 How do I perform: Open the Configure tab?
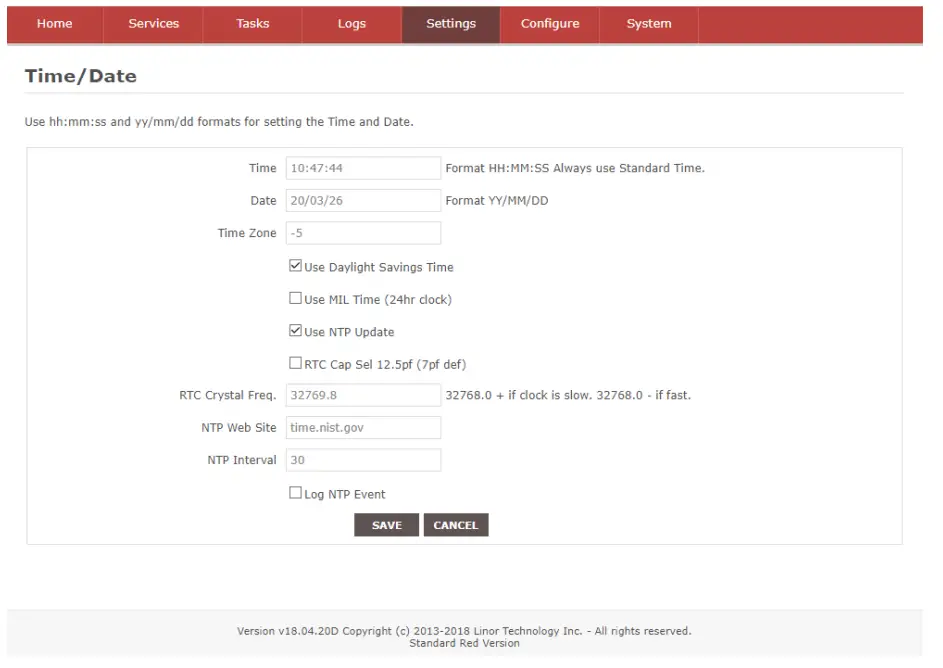[550, 24]
